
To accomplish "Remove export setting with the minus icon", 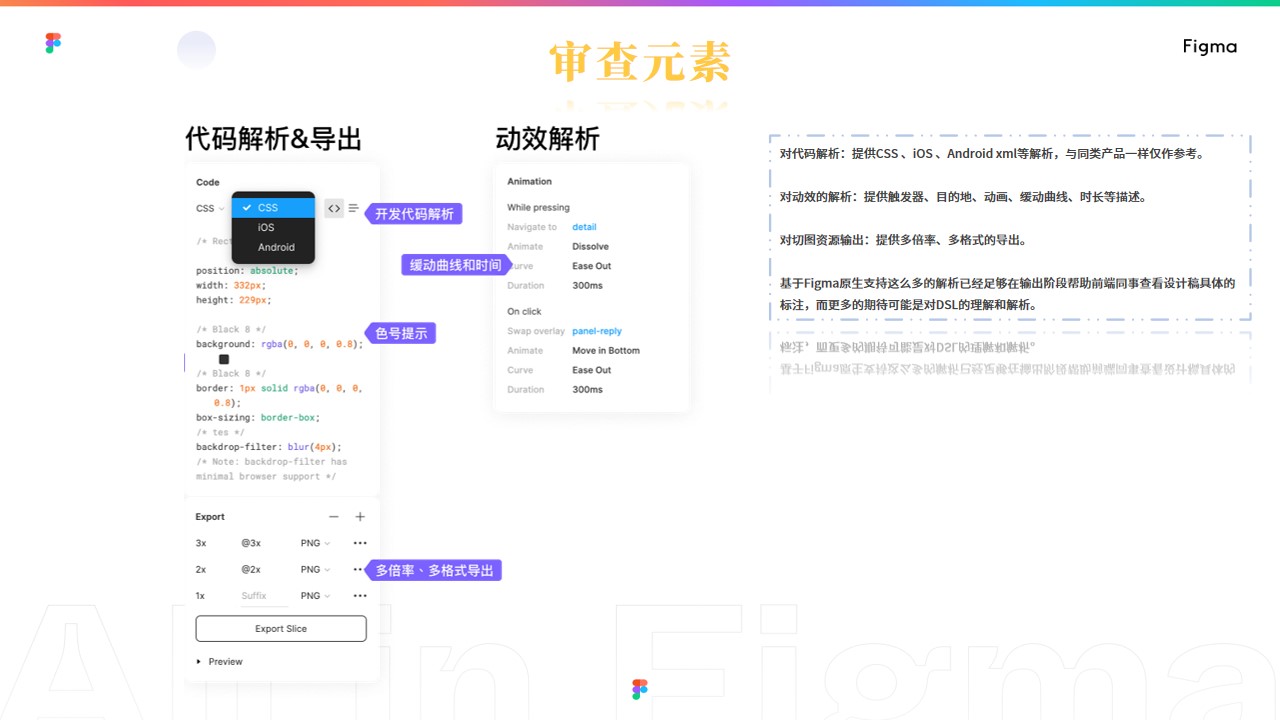I will [x=334, y=517].
